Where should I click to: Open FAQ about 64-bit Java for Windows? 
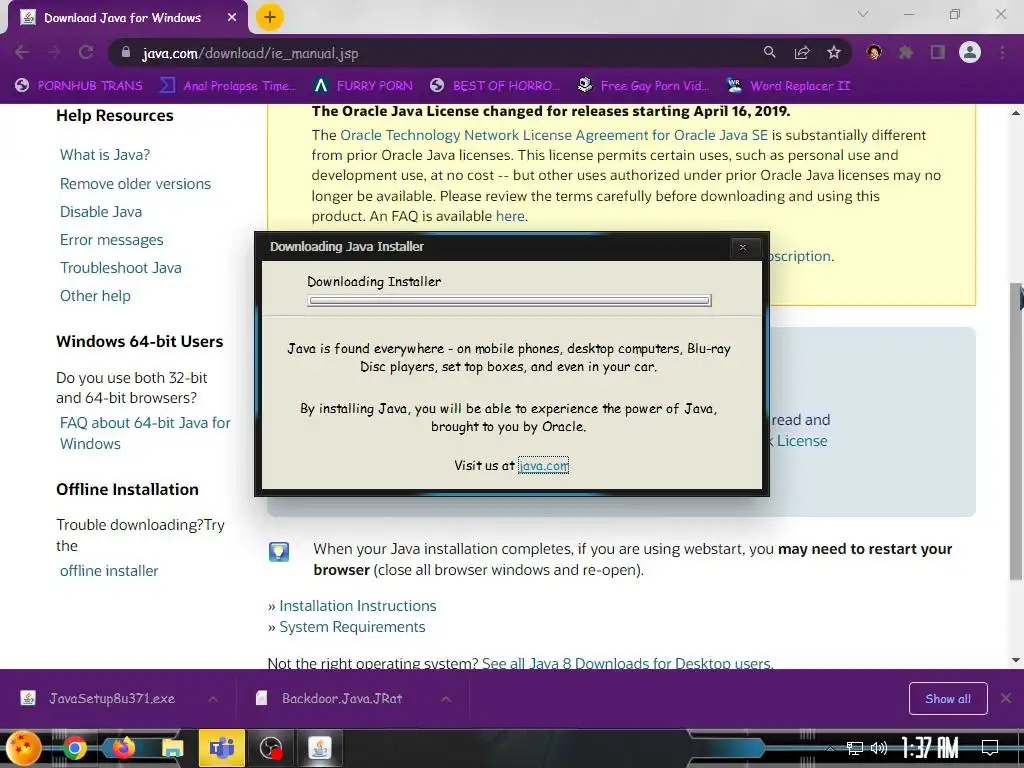coord(145,433)
